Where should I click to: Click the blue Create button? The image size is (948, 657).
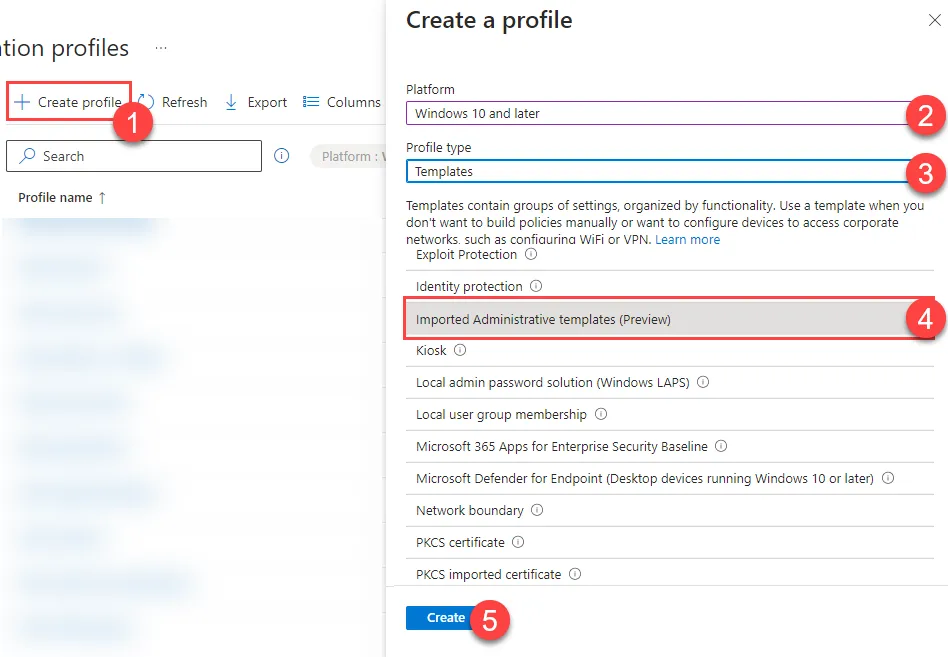[445, 618]
